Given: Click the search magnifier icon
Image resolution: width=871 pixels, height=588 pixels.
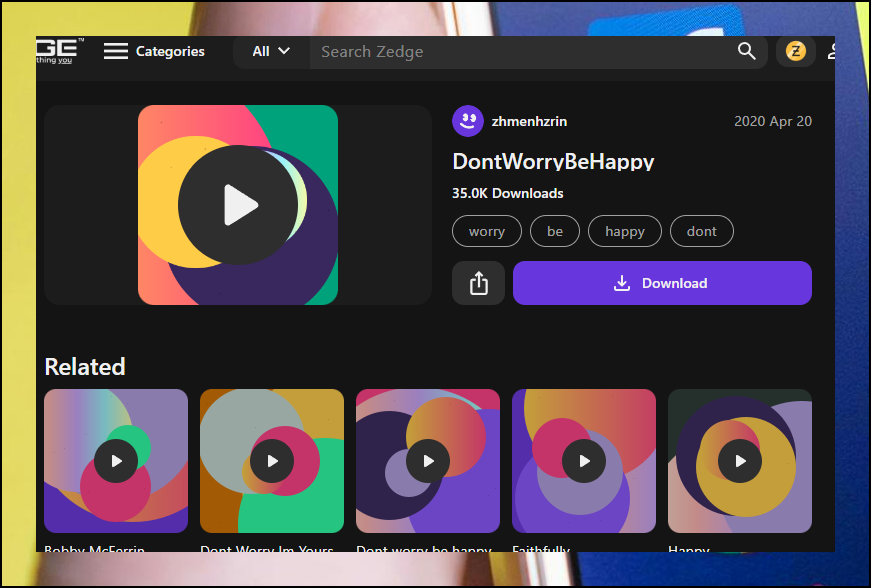Looking at the screenshot, I should pyautogui.click(x=747, y=51).
